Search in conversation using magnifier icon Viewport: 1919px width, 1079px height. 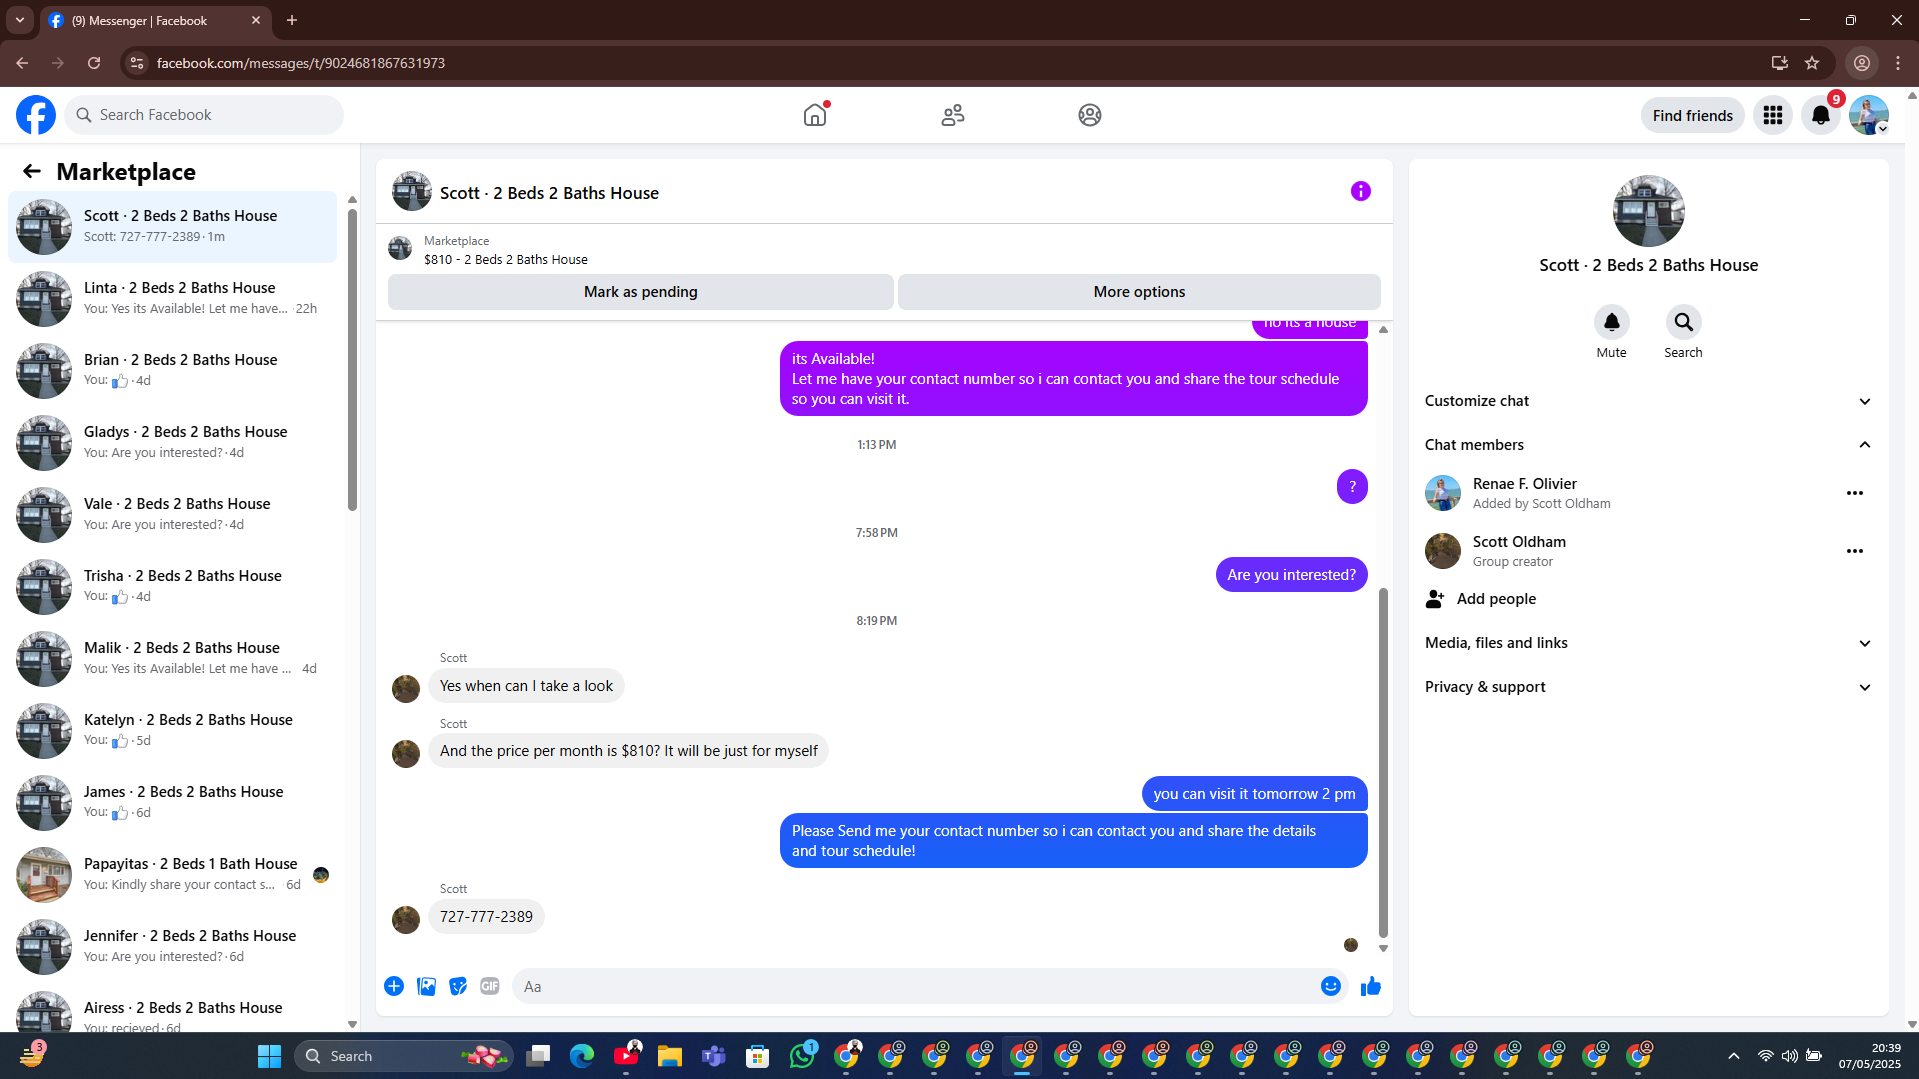(x=1684, y=322)
